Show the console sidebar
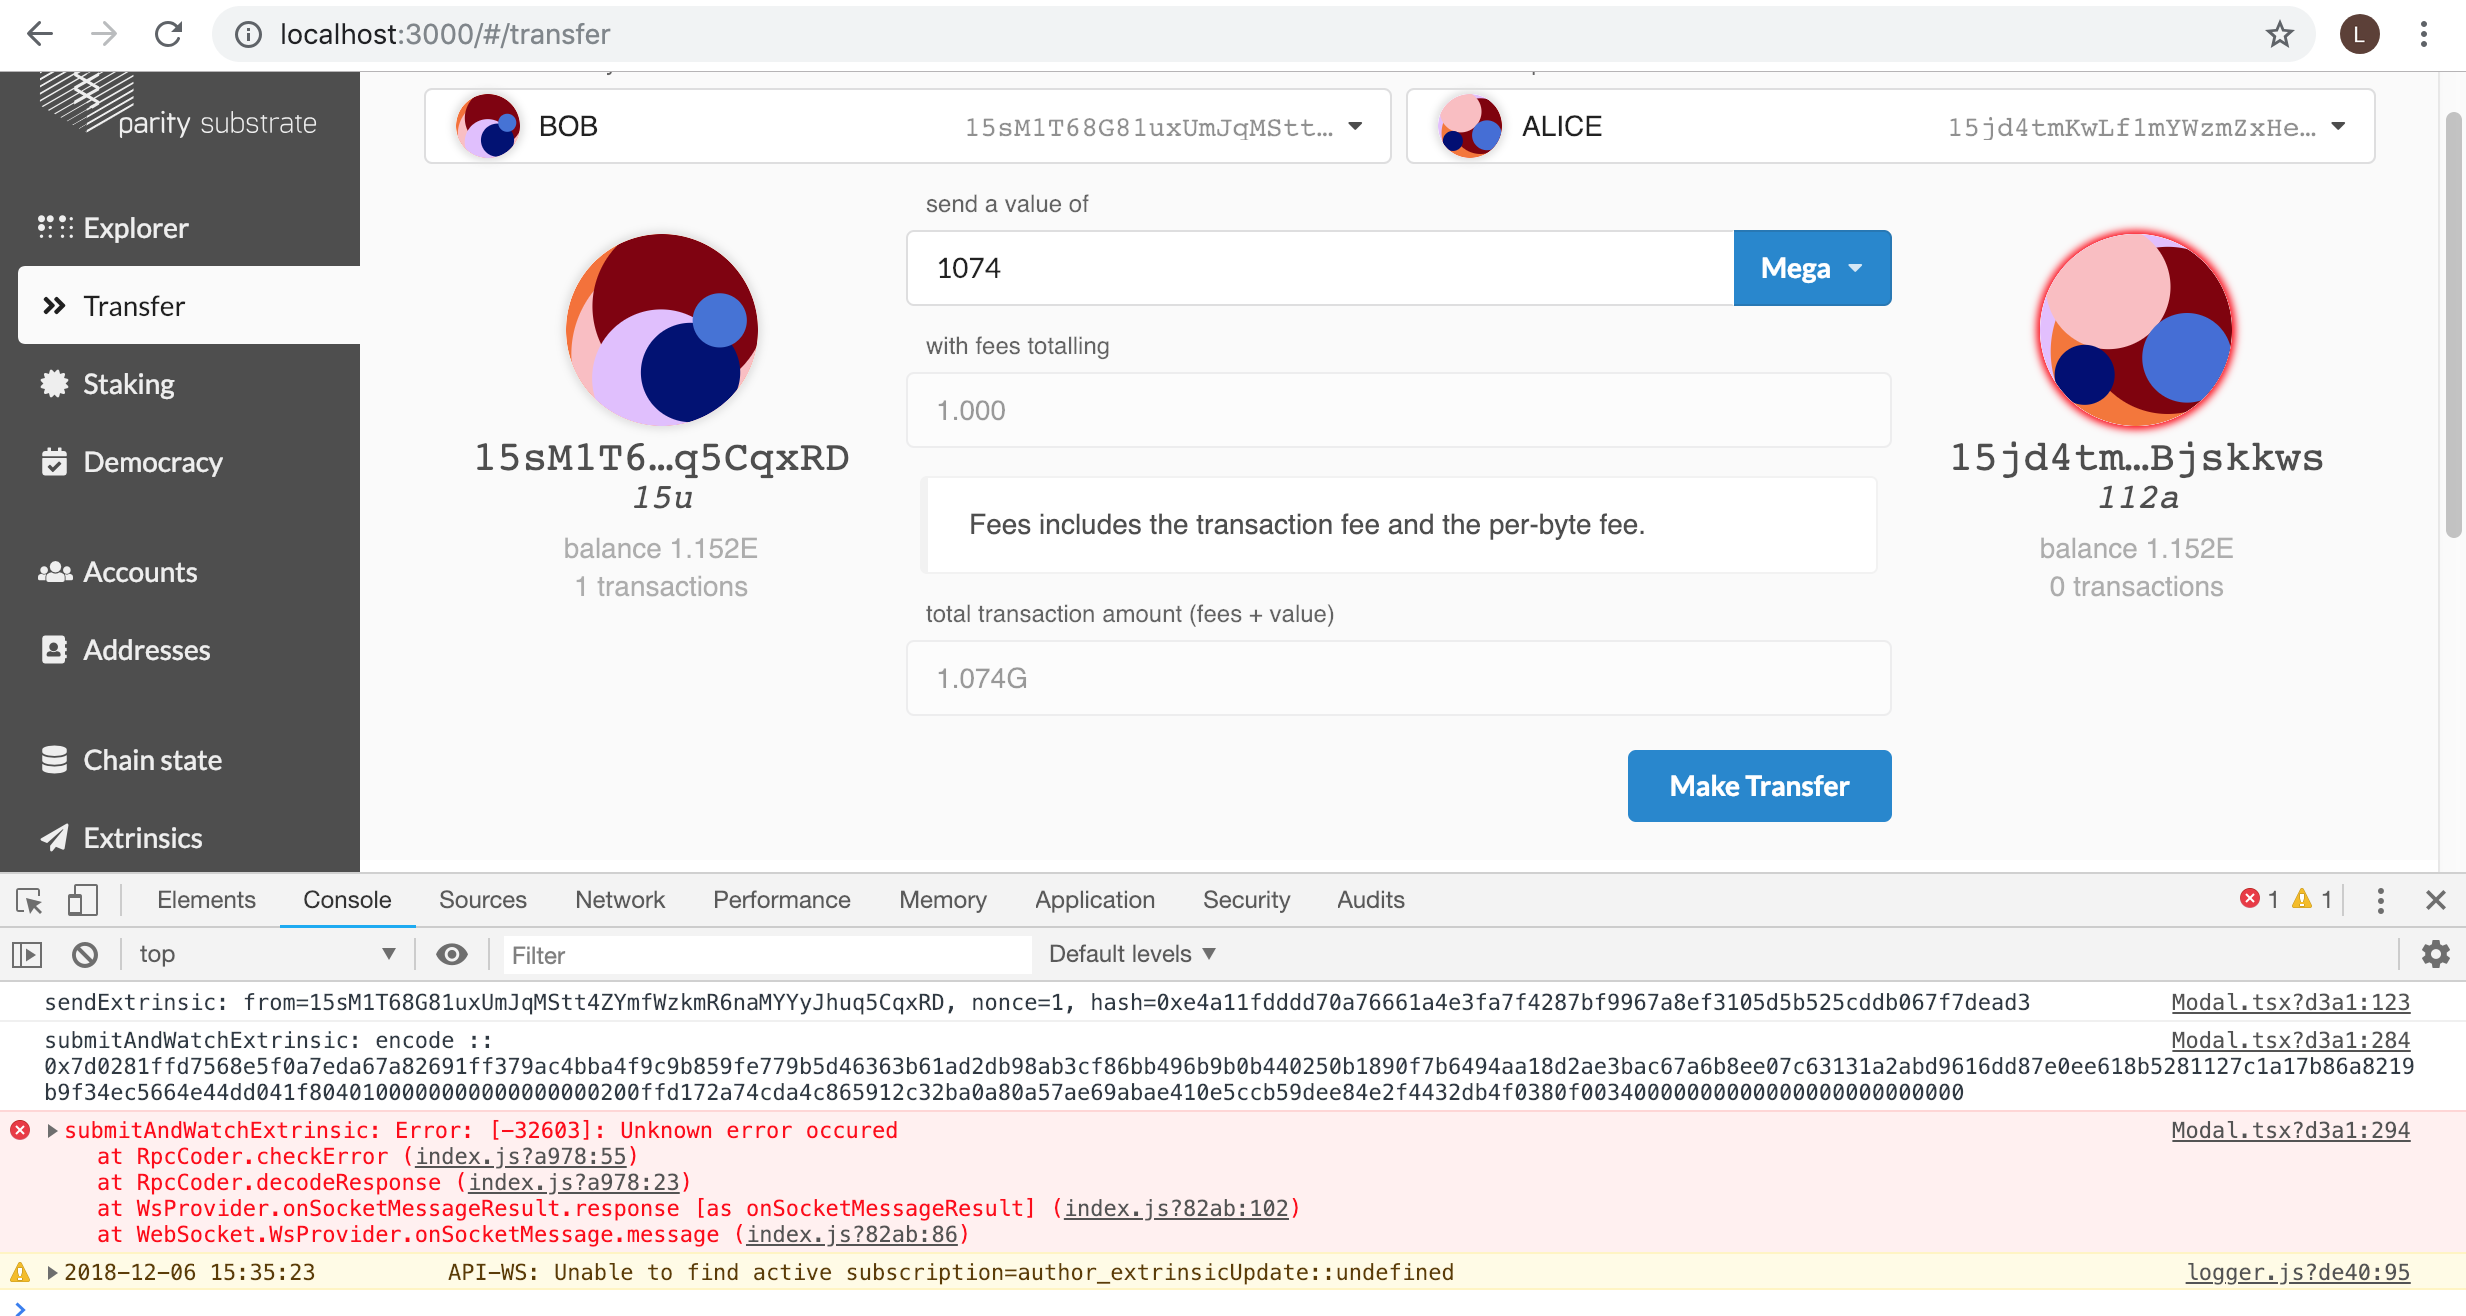 point(27,955)
